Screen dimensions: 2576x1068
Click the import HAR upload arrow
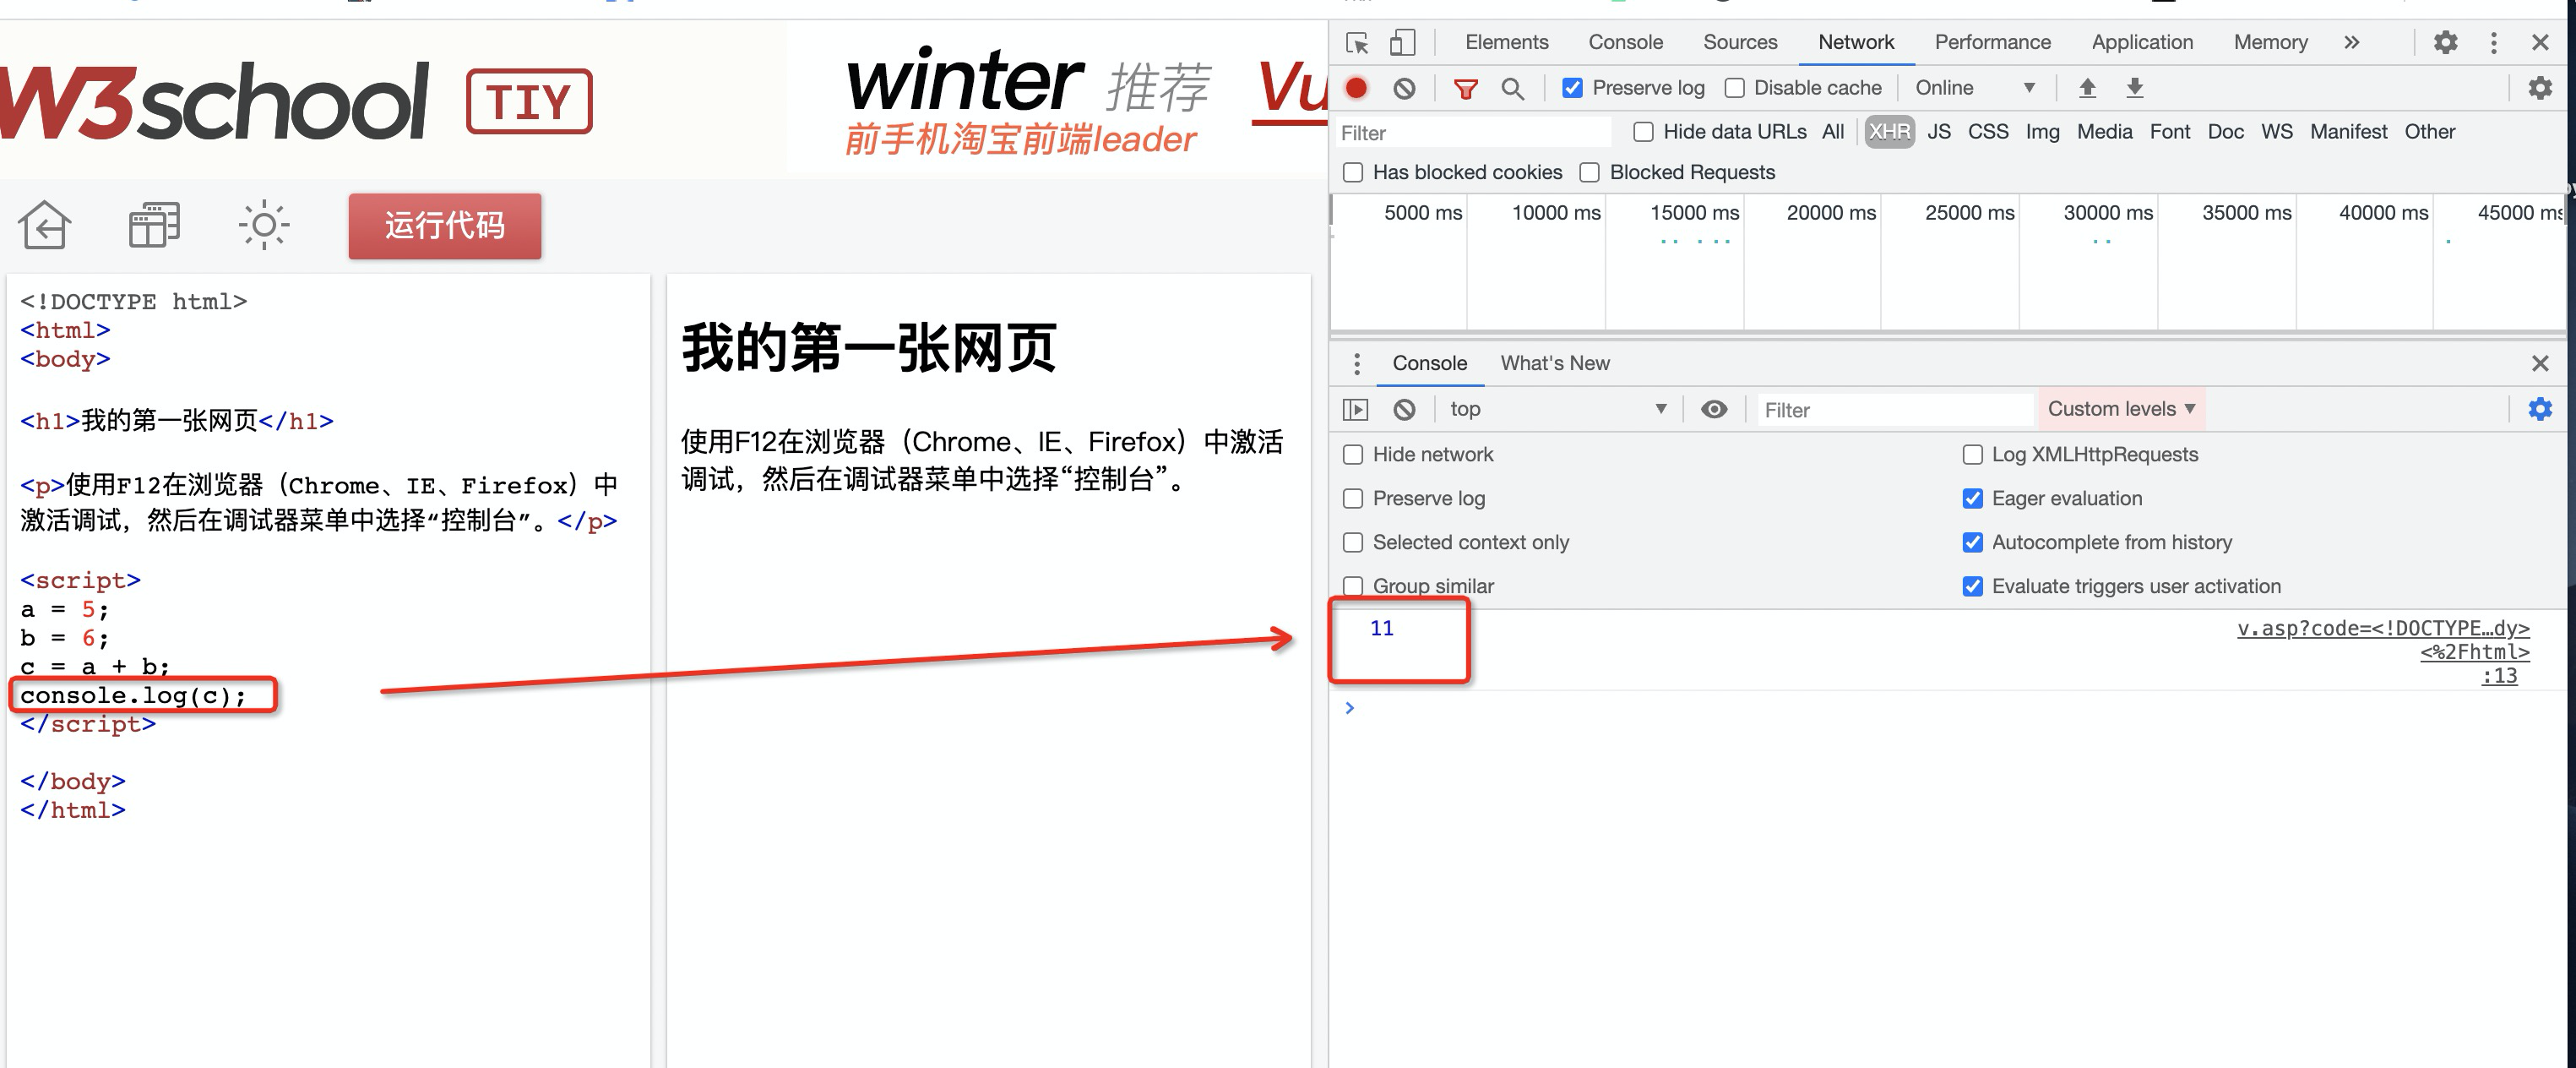[2087, 88]
